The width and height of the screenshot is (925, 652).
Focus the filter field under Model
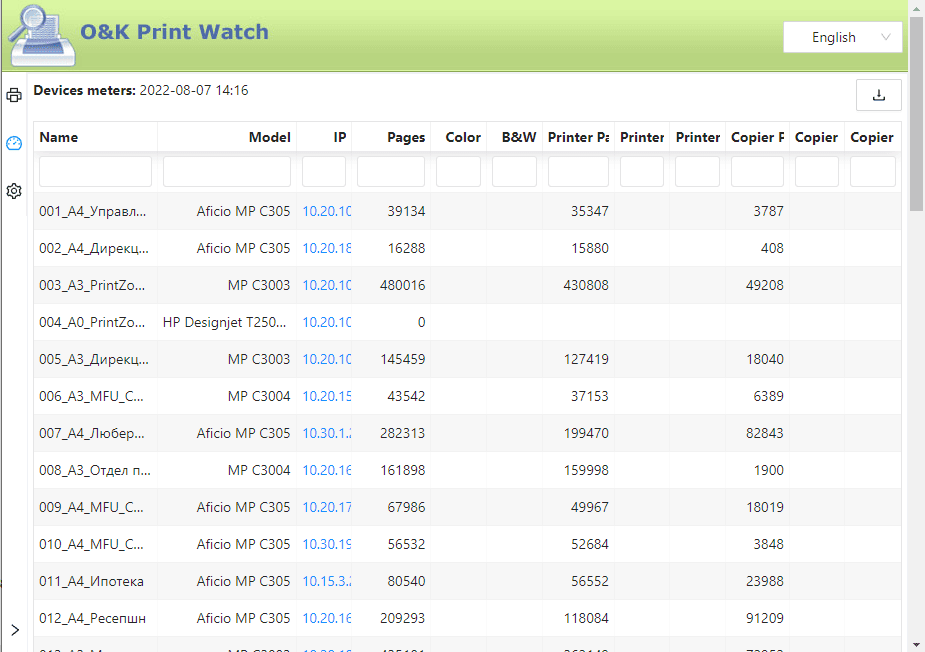[227, 172]
